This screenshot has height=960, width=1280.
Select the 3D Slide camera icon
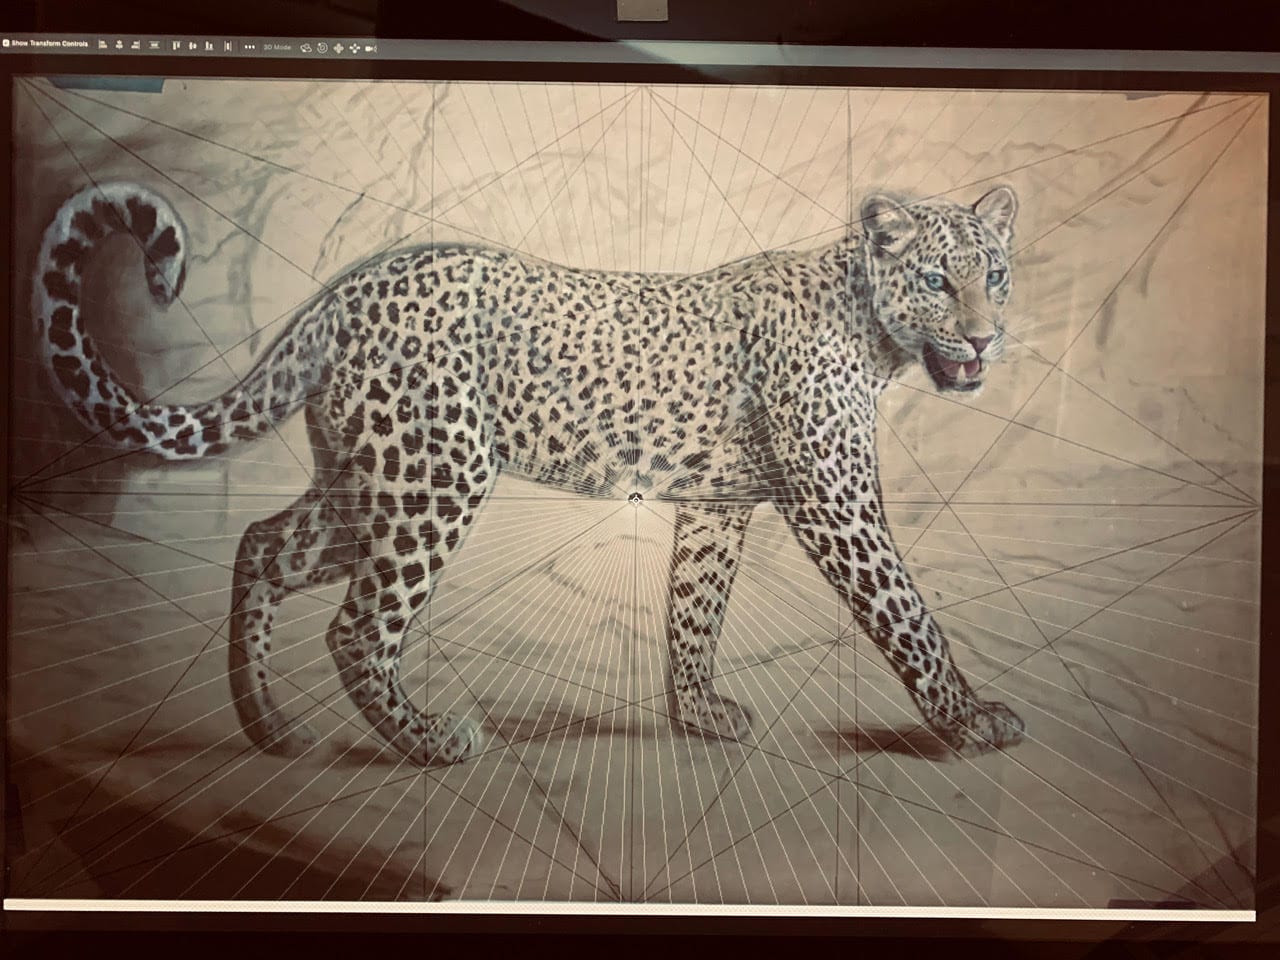tap(355, 47)
